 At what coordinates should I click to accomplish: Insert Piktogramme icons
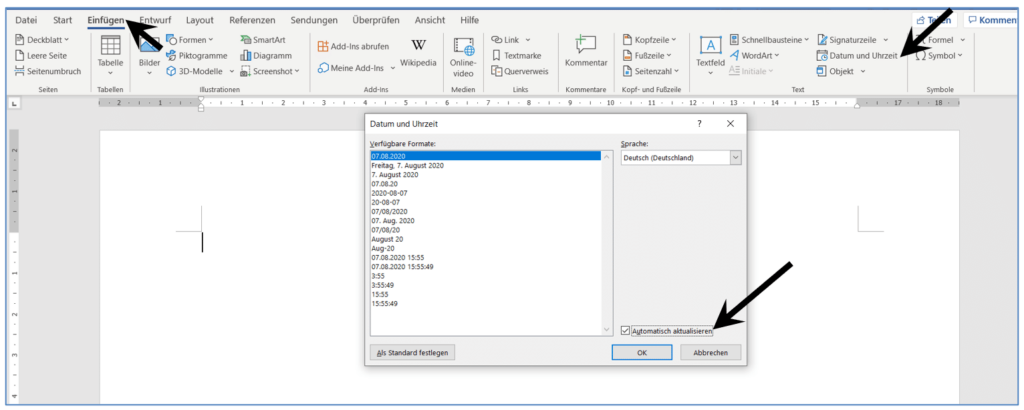coord(197,55)
